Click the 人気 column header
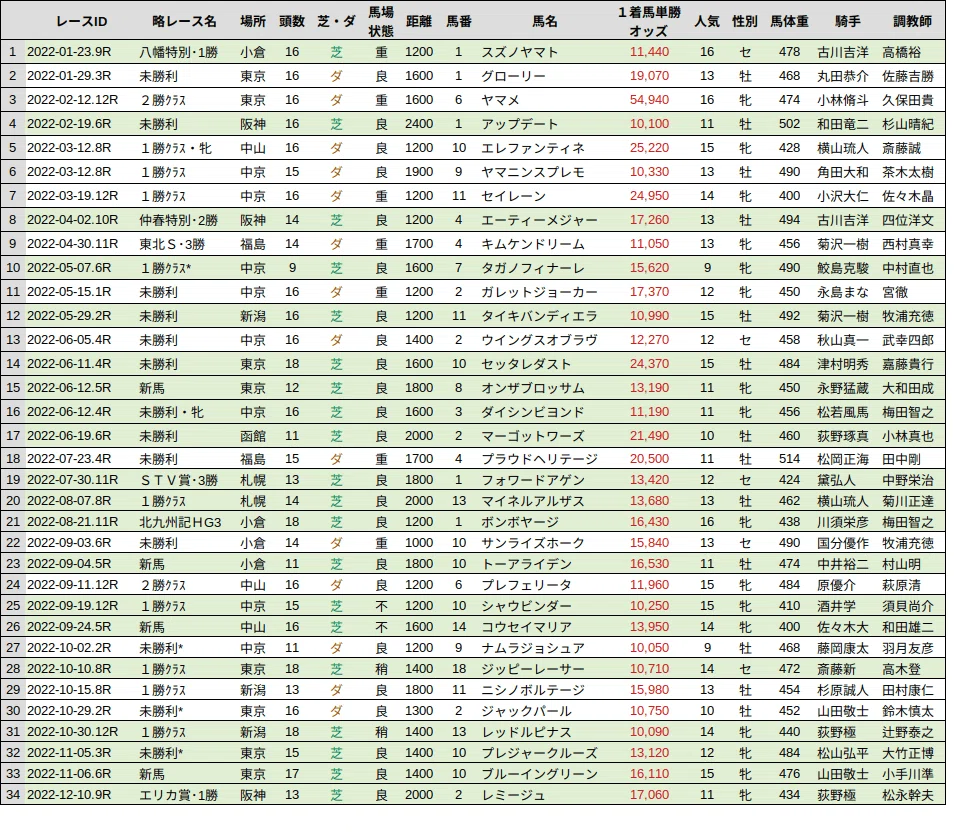This screenshot has height=839, width=954. 707,21
